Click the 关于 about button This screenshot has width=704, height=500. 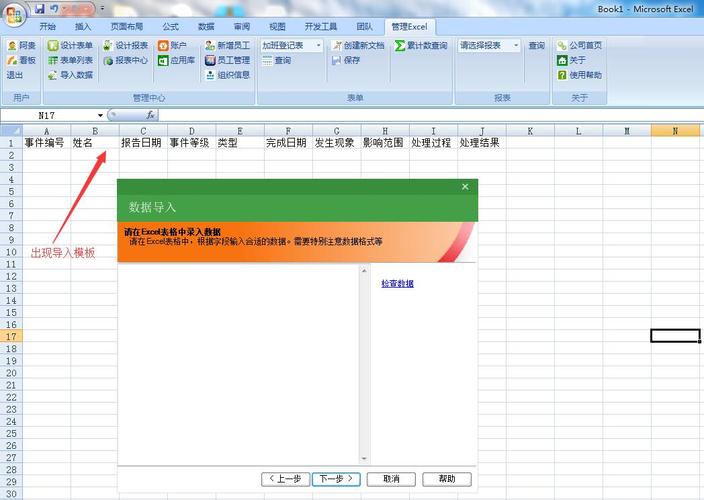click(x=571, y=60)
